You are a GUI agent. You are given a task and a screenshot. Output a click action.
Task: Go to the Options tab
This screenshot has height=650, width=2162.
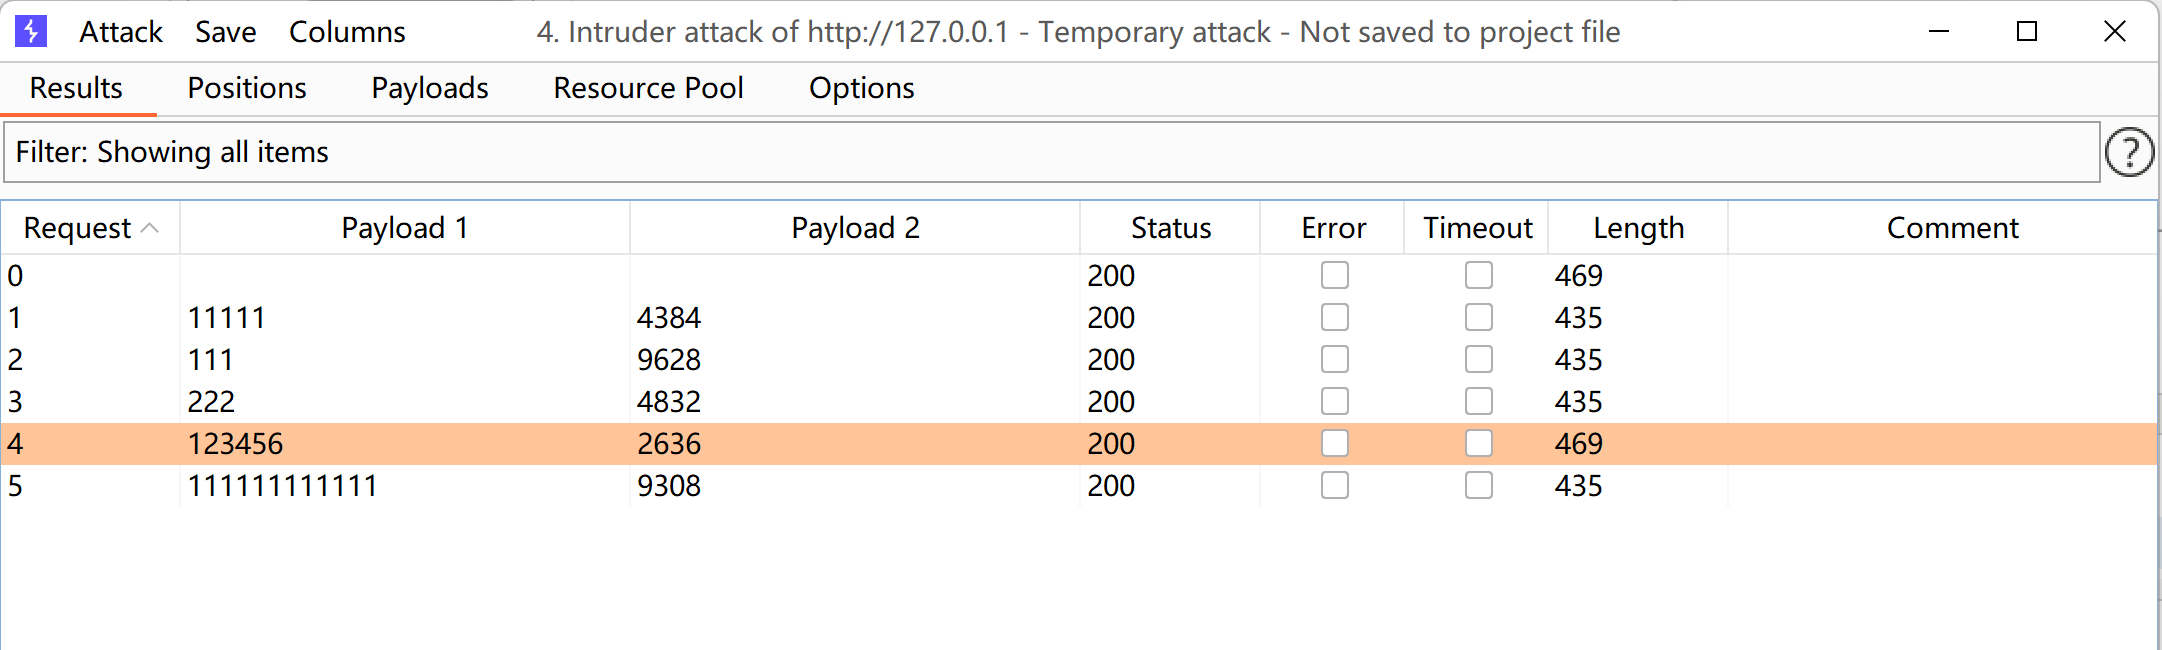coord(861,88)
